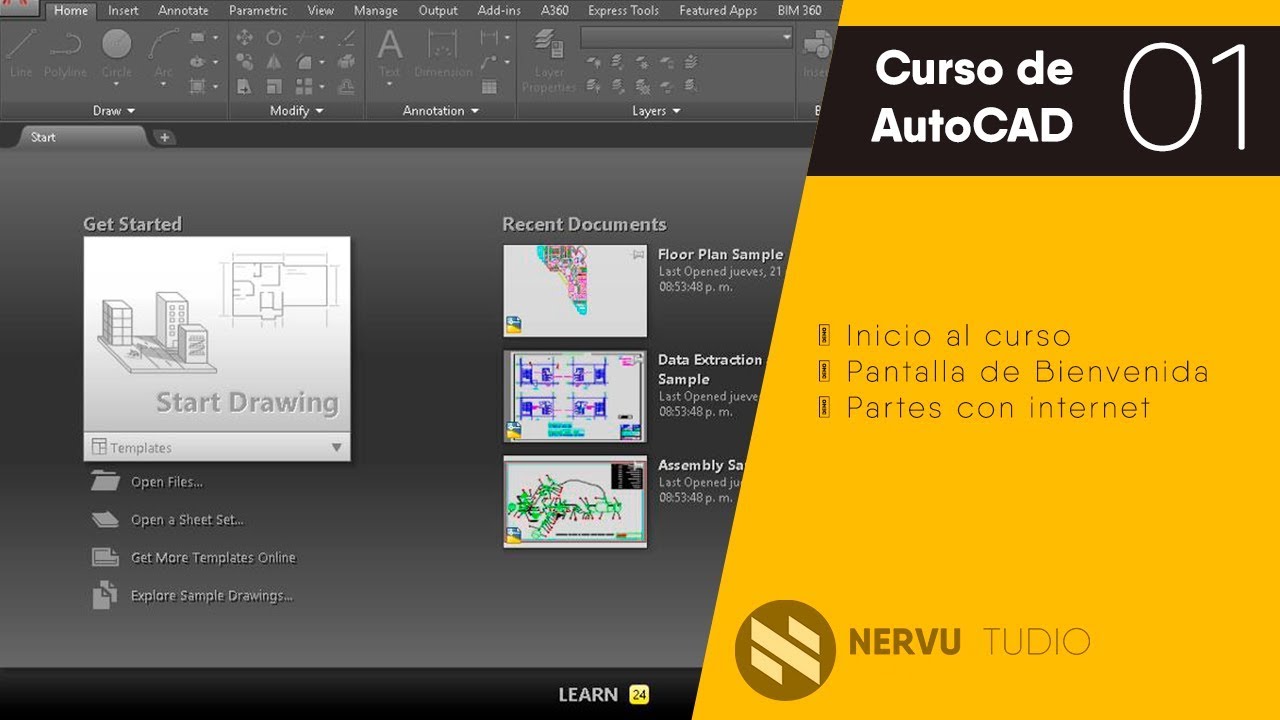Select the Arc tool
This screenshot has width=1280, height=720.
(163, 53)
